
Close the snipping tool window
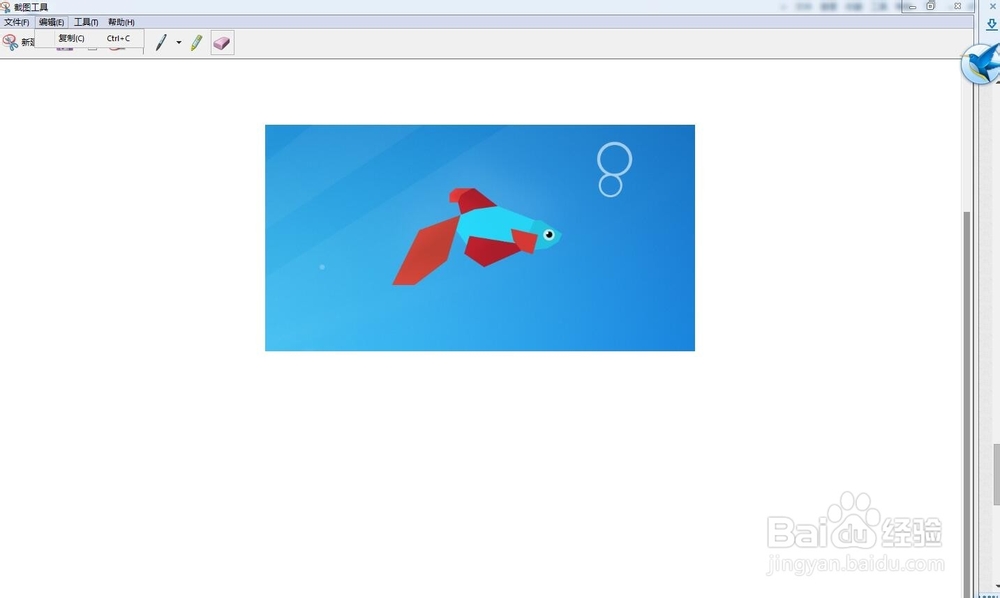tap(957, 6)
